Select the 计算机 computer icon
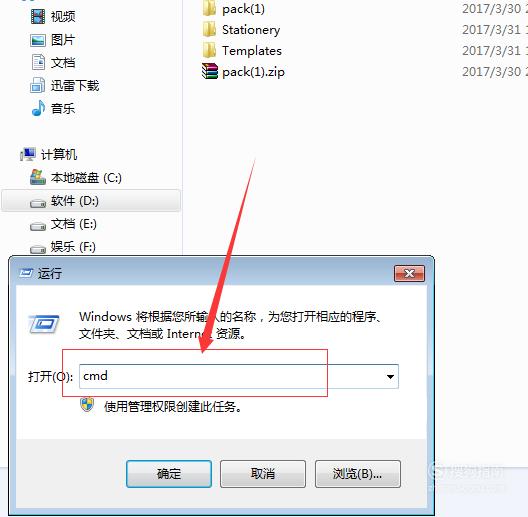Viewport: 528px width, 517px height. (28, 155)
